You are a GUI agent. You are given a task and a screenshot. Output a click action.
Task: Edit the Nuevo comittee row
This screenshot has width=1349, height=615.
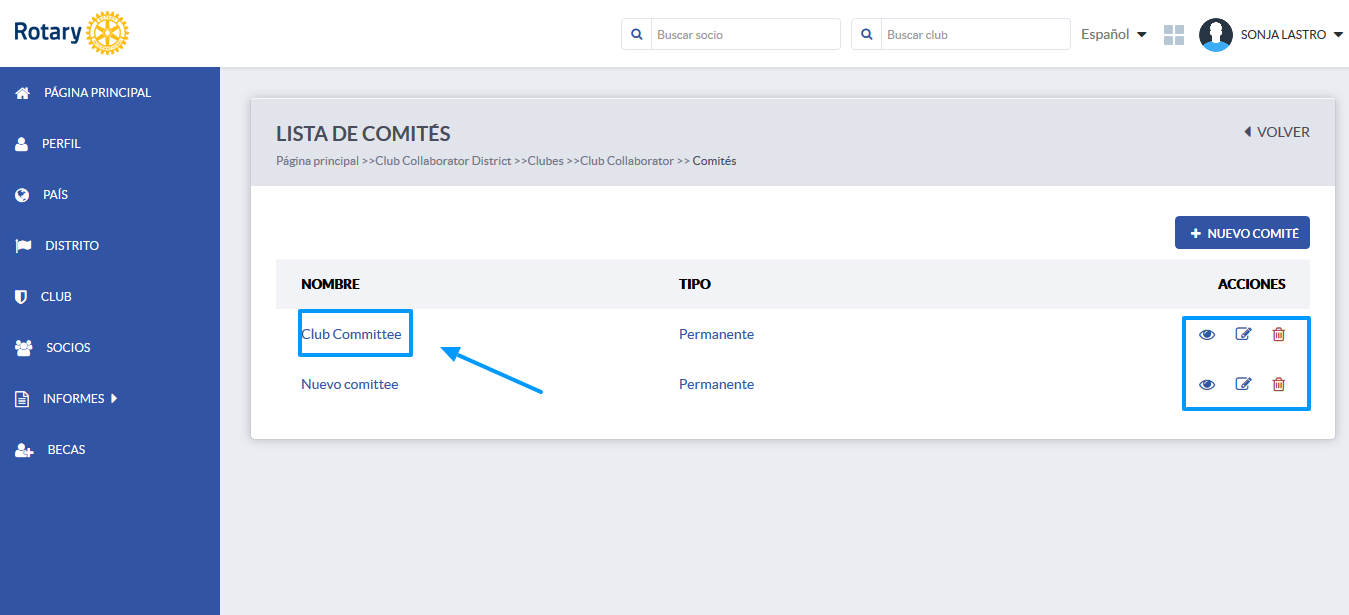(1243, 384)
